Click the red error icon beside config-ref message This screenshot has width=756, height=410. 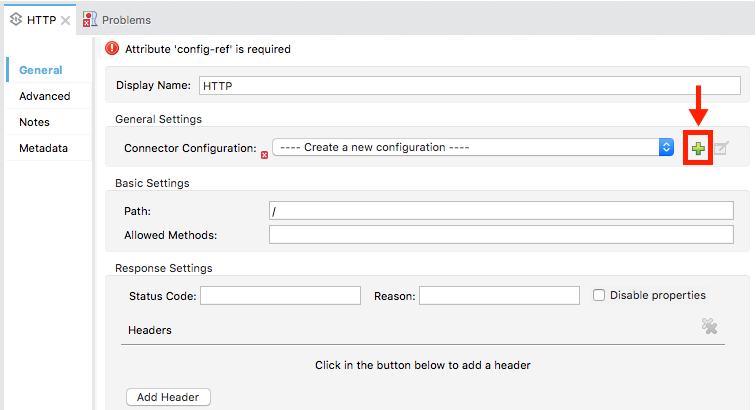click(x=112, y=48)
